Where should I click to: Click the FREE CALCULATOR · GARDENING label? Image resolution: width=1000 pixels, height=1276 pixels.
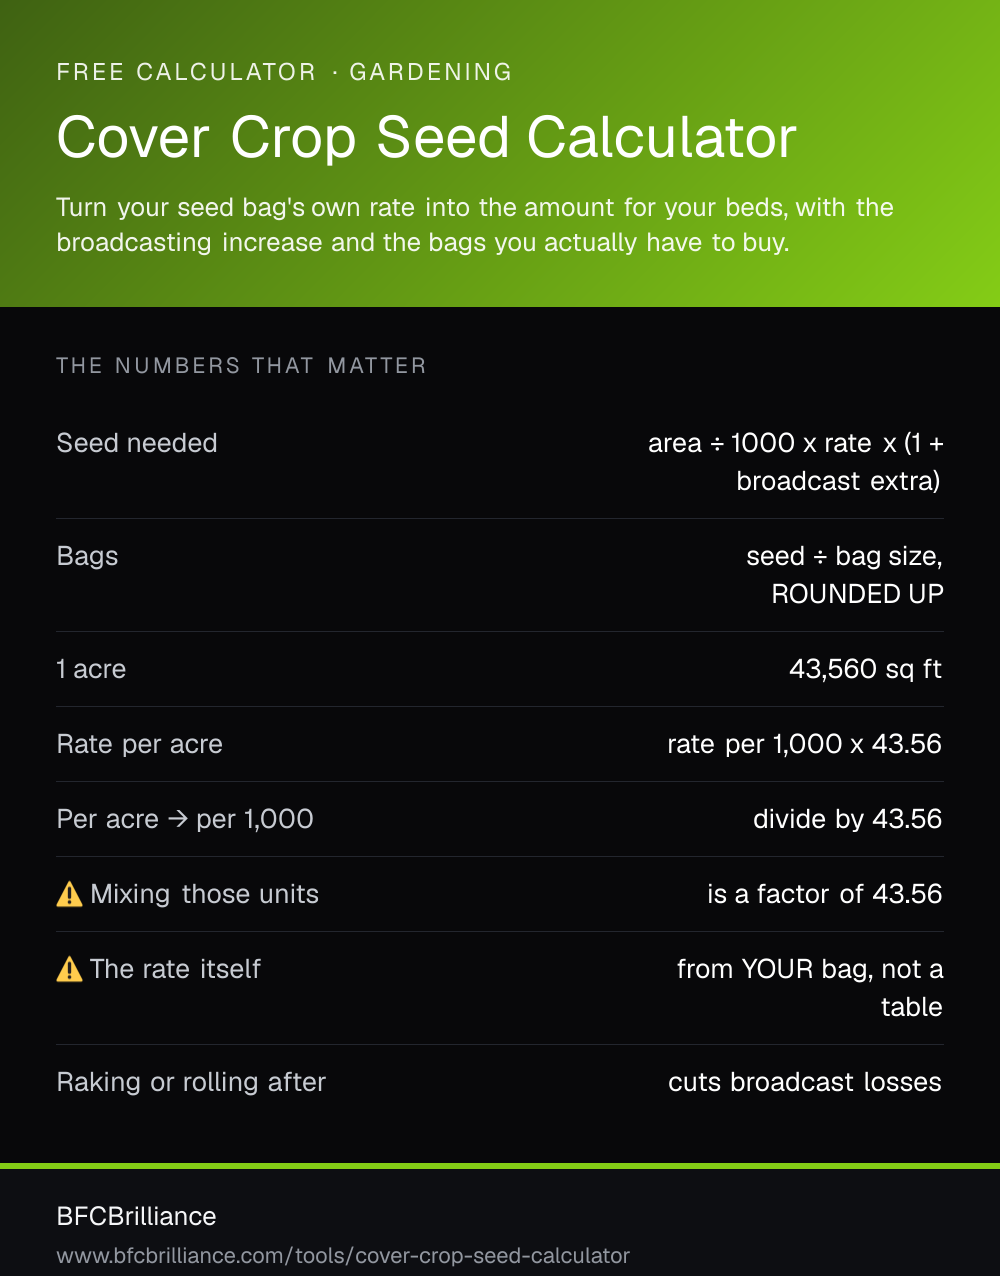[285, 72]
